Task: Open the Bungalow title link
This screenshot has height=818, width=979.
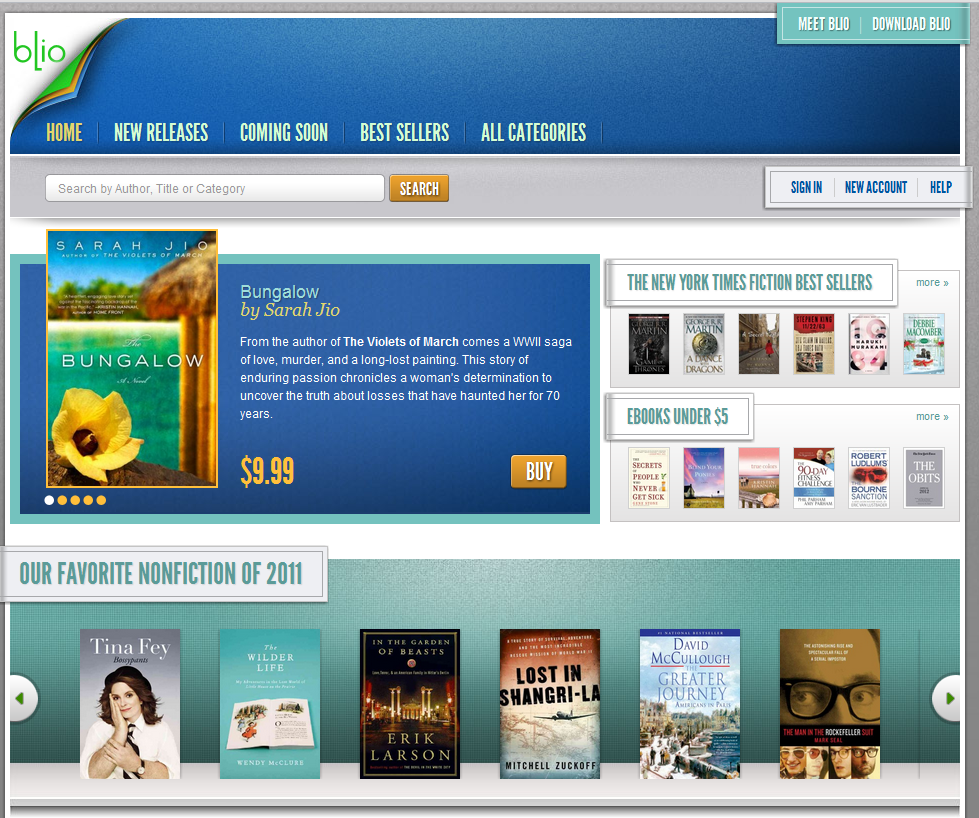Action: click(x=279, y=292)
